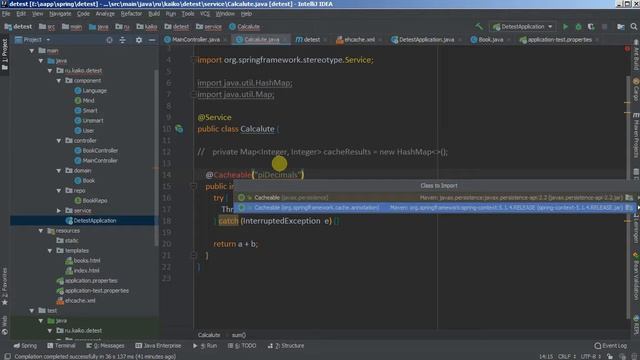Click sum() breadcrumb below editor
Image resolution: width=640 pixels, height=360 pixels.
click(x=239, y=335)
